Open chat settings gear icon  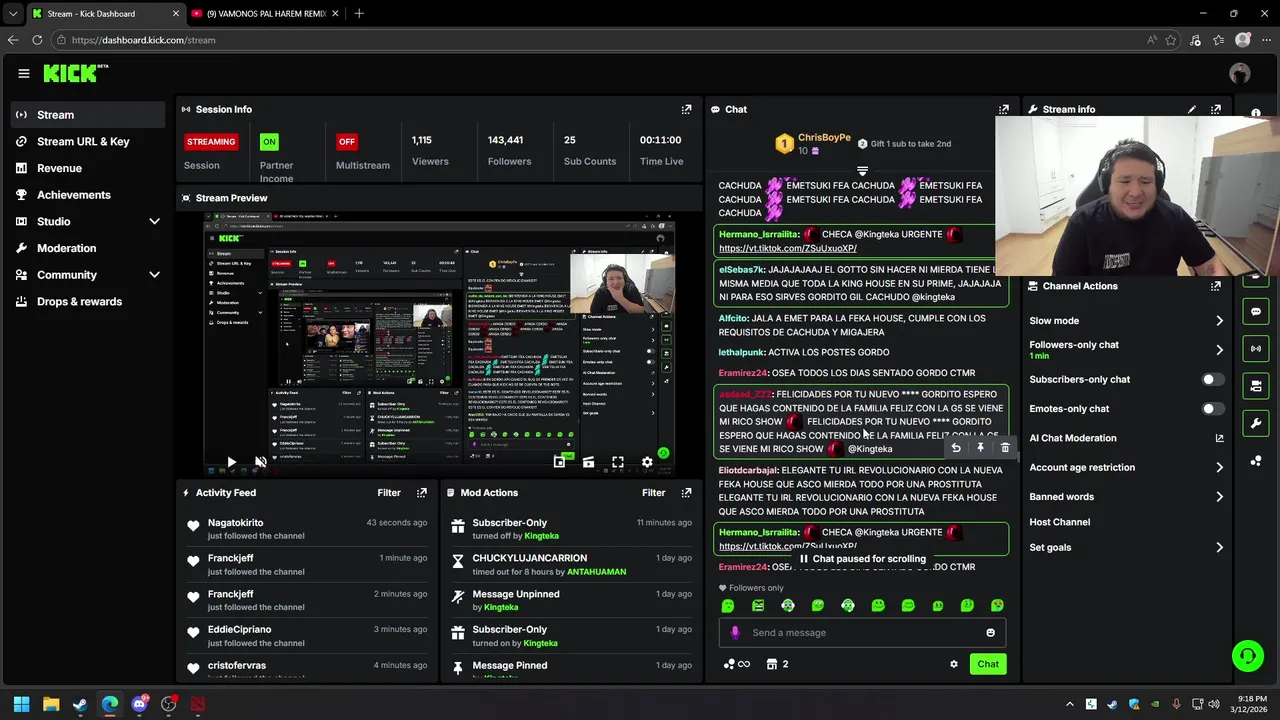[x=953, y=664]
